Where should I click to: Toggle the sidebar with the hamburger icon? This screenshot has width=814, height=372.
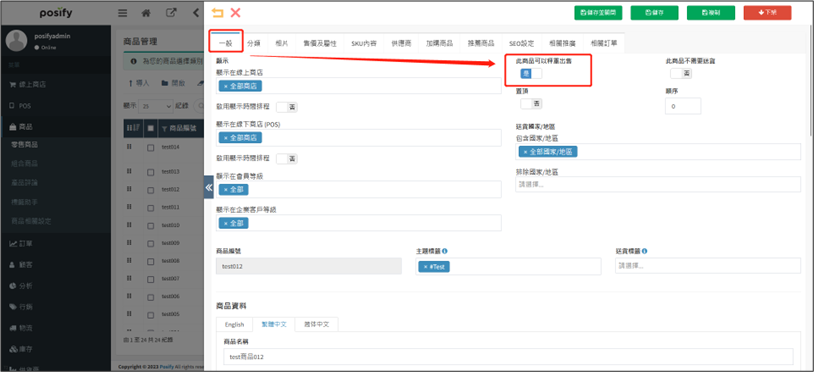coord(123,13)
